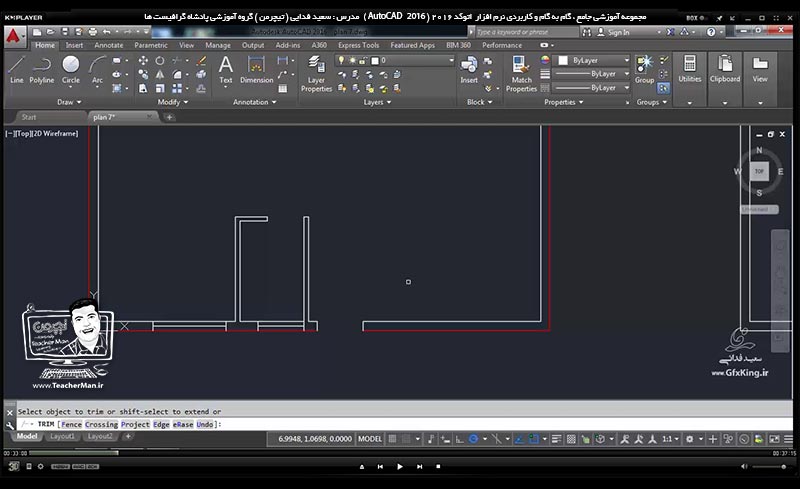Toggle group selection on/off icon

coord(663,88)
